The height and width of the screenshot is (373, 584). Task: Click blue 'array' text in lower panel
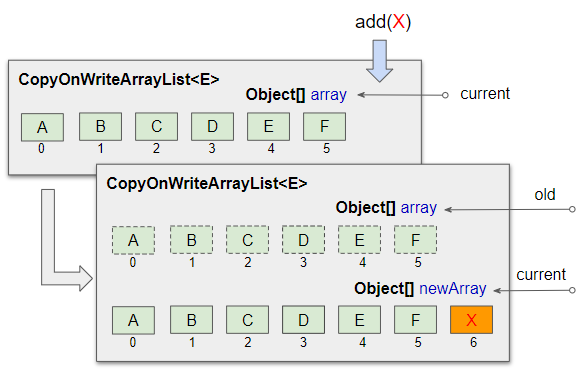pos(419,208)
